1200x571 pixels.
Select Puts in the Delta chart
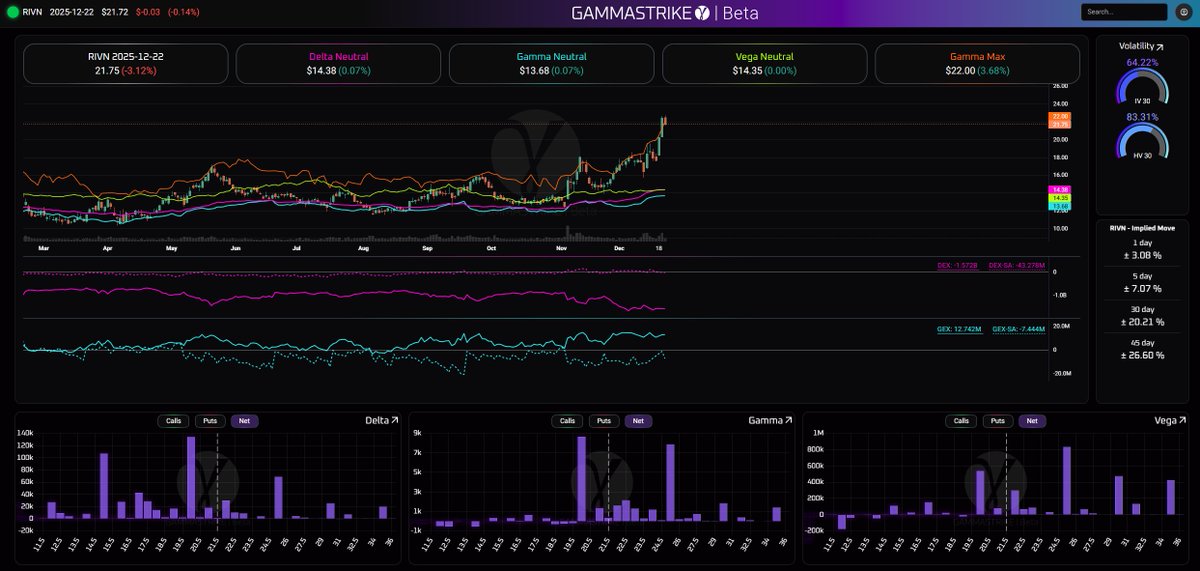210,421
